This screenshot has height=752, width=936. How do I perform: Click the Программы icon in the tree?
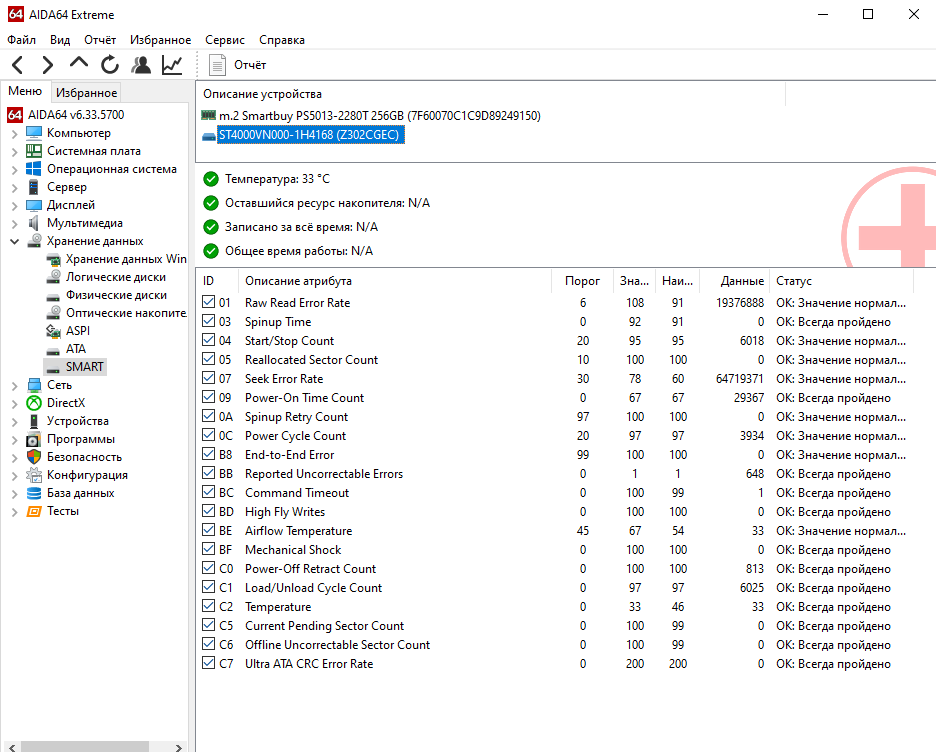tap(34, 439)
